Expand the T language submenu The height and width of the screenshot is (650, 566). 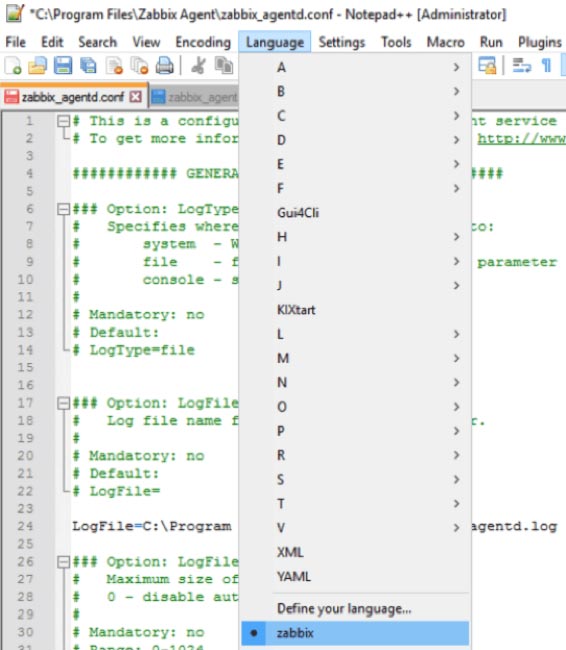click(x=355, y=504)
